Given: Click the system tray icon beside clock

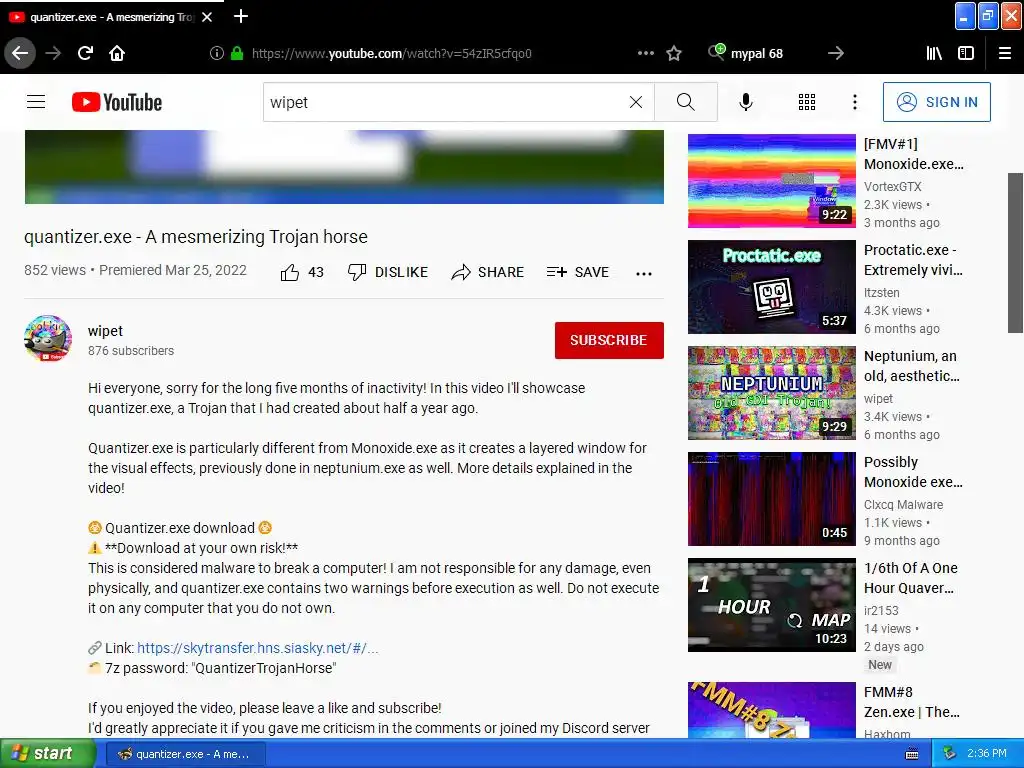Looking at the screenshot, I should point(950,754).
